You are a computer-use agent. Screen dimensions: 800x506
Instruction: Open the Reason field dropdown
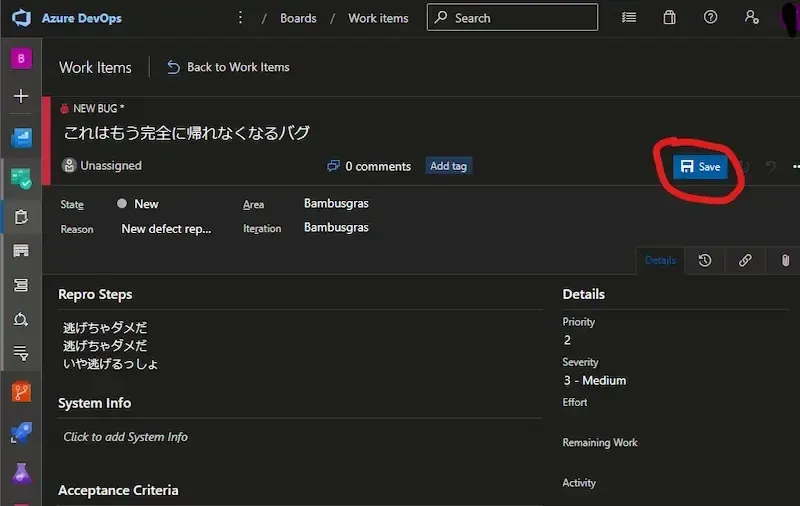click(x=166, y=229)
